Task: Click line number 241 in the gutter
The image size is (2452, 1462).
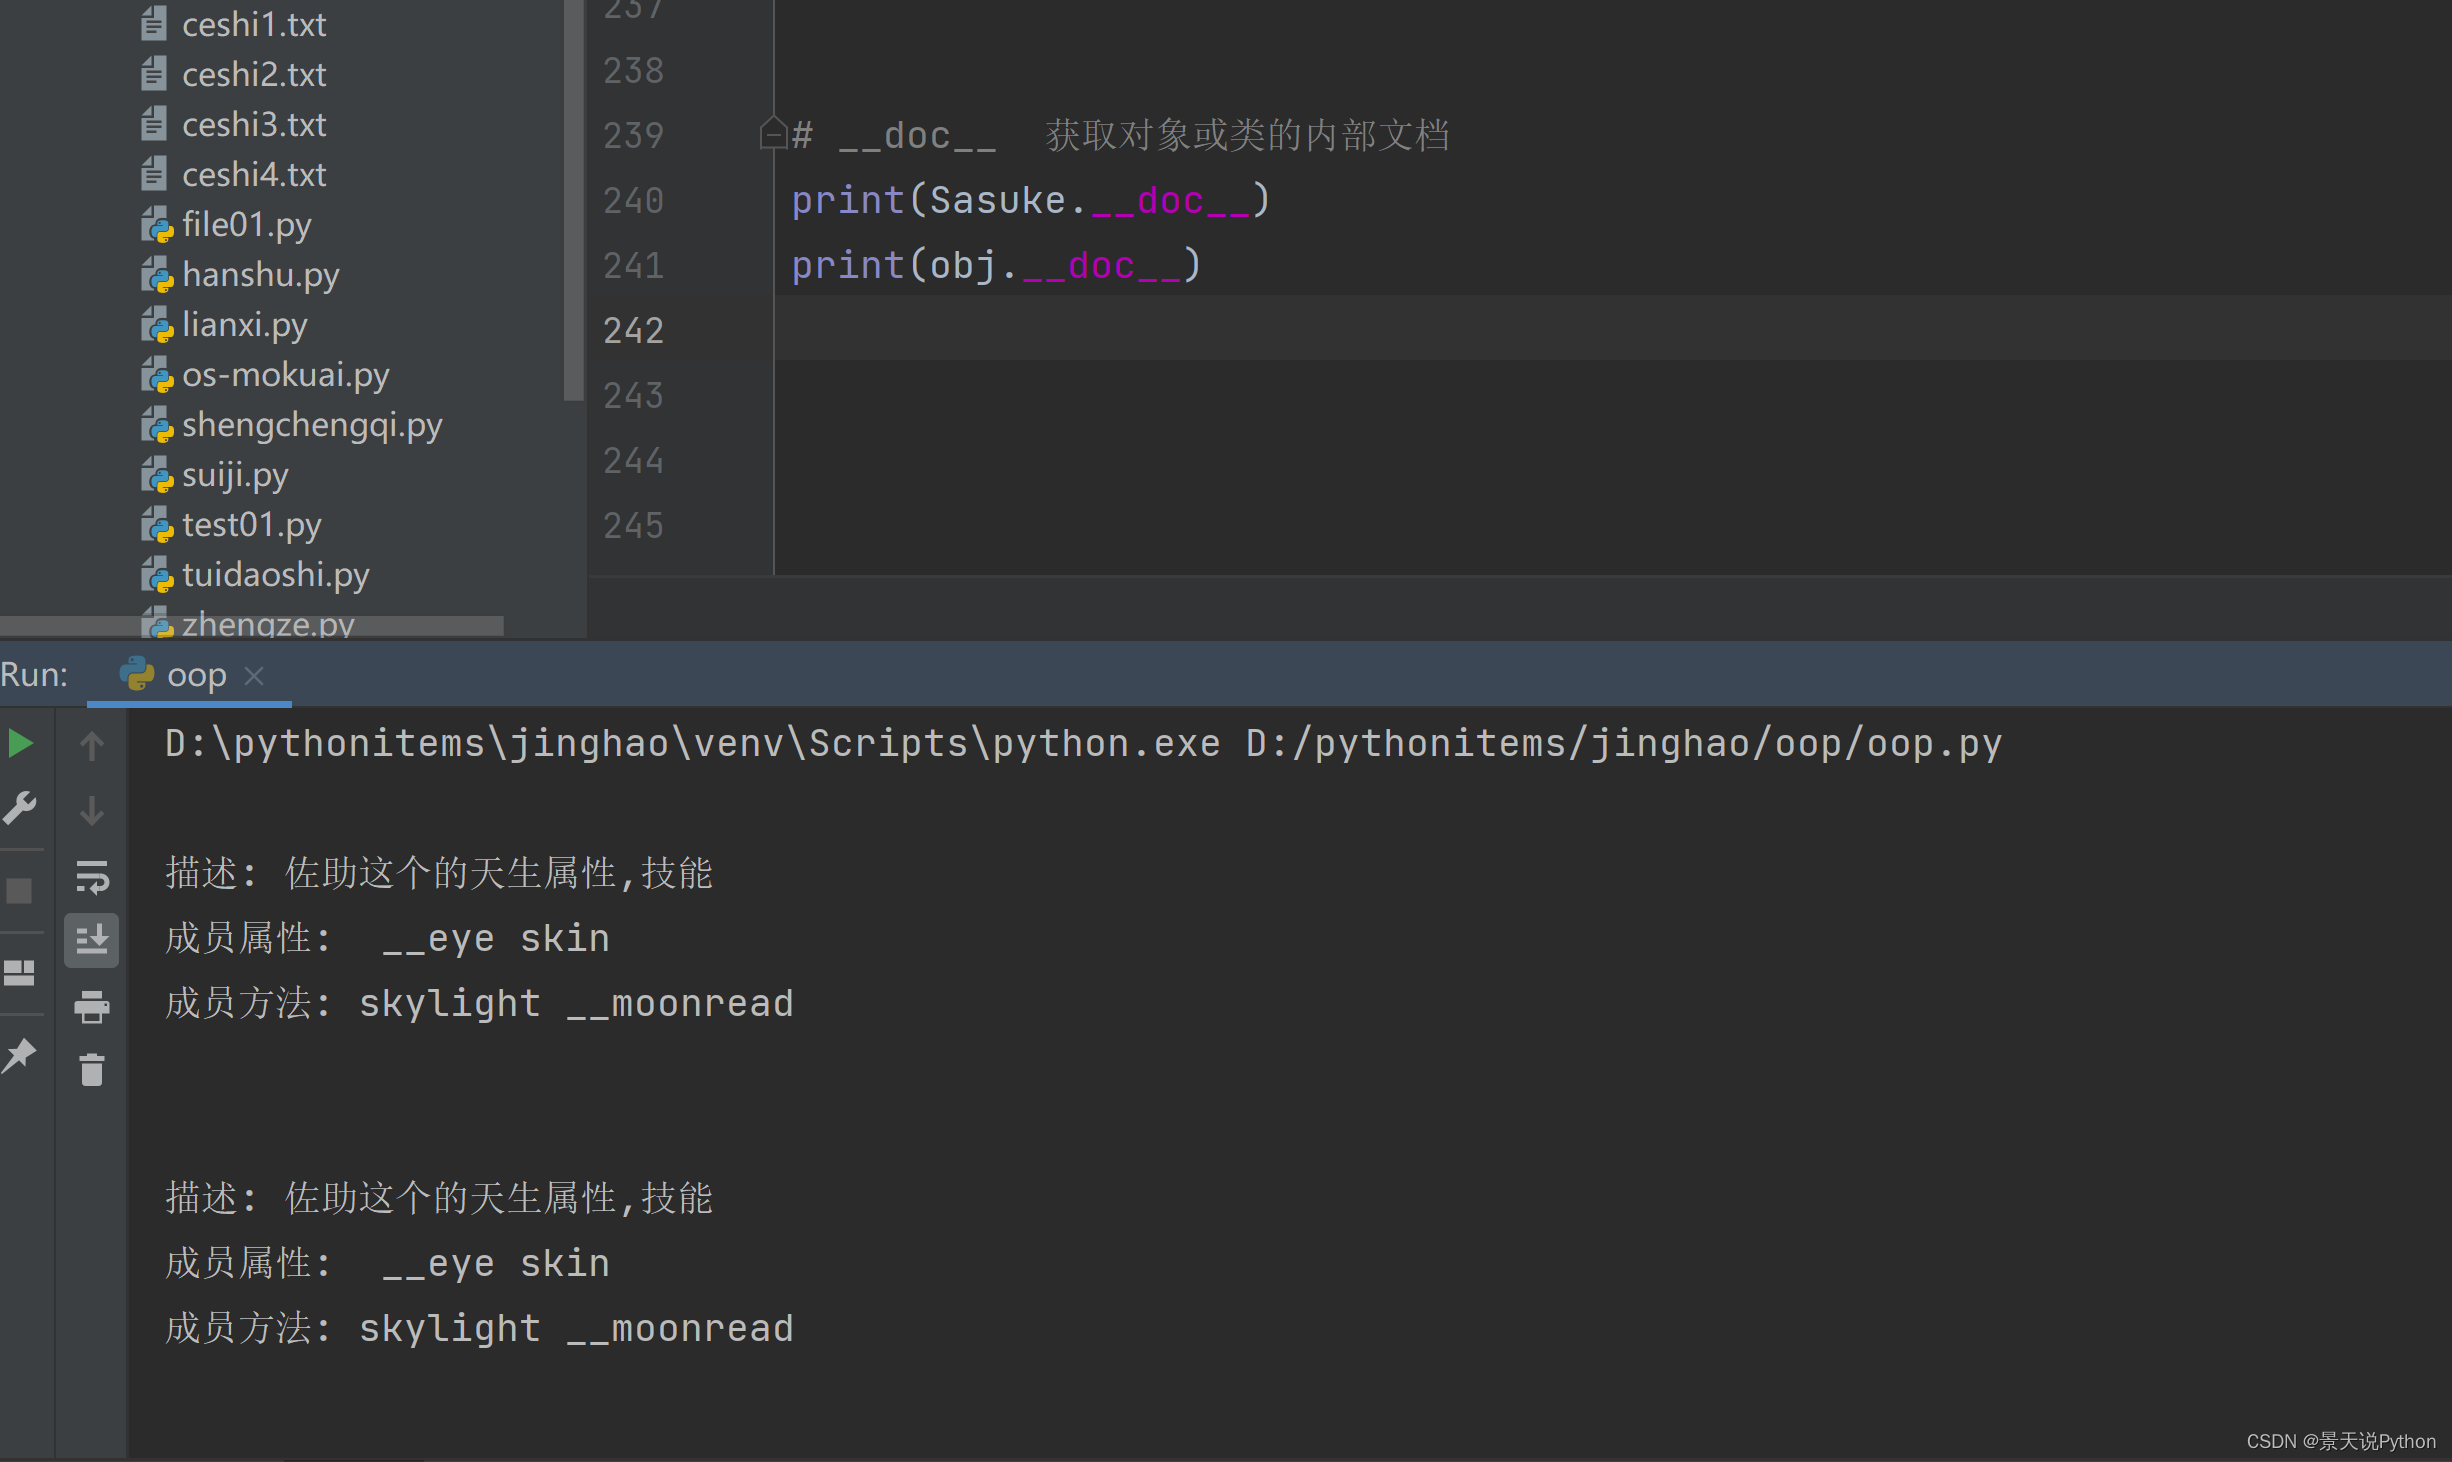Action: pyautogui.click(x=634, y=266)
